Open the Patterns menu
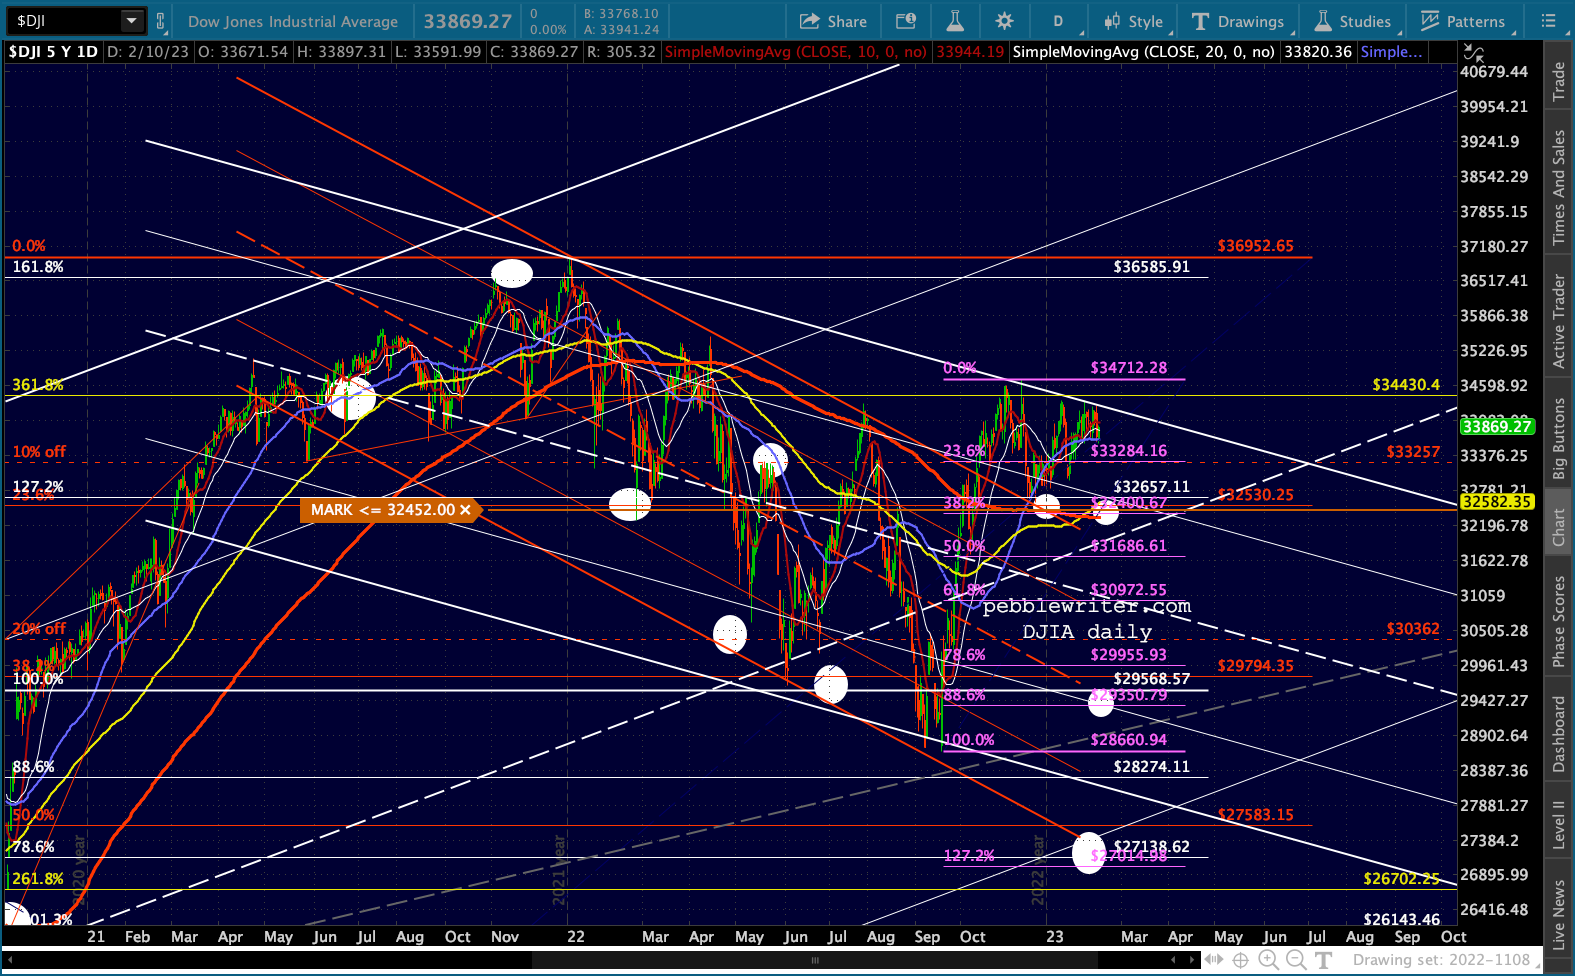The height and width of the screenshot is (976, 1575). [x=1462, y=21]
